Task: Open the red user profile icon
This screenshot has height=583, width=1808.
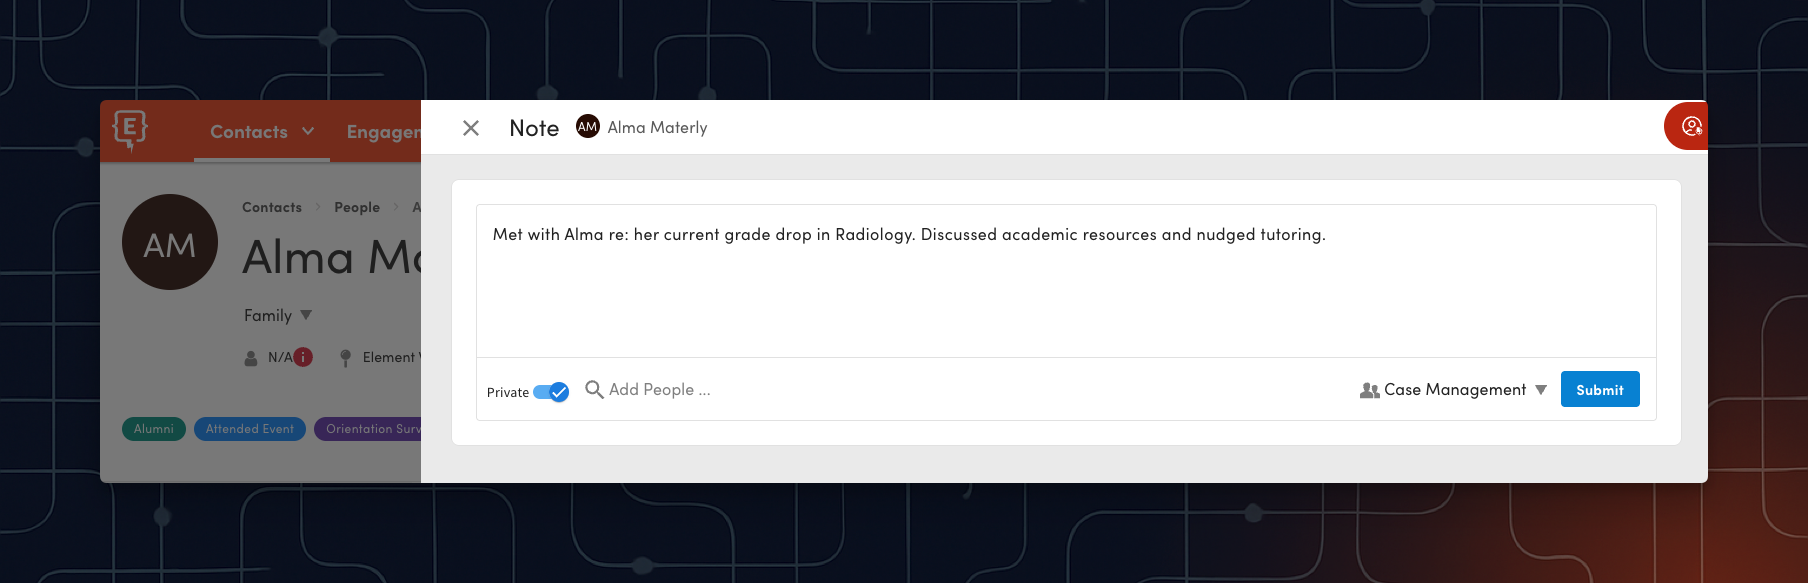Action: coord(1690,126)
